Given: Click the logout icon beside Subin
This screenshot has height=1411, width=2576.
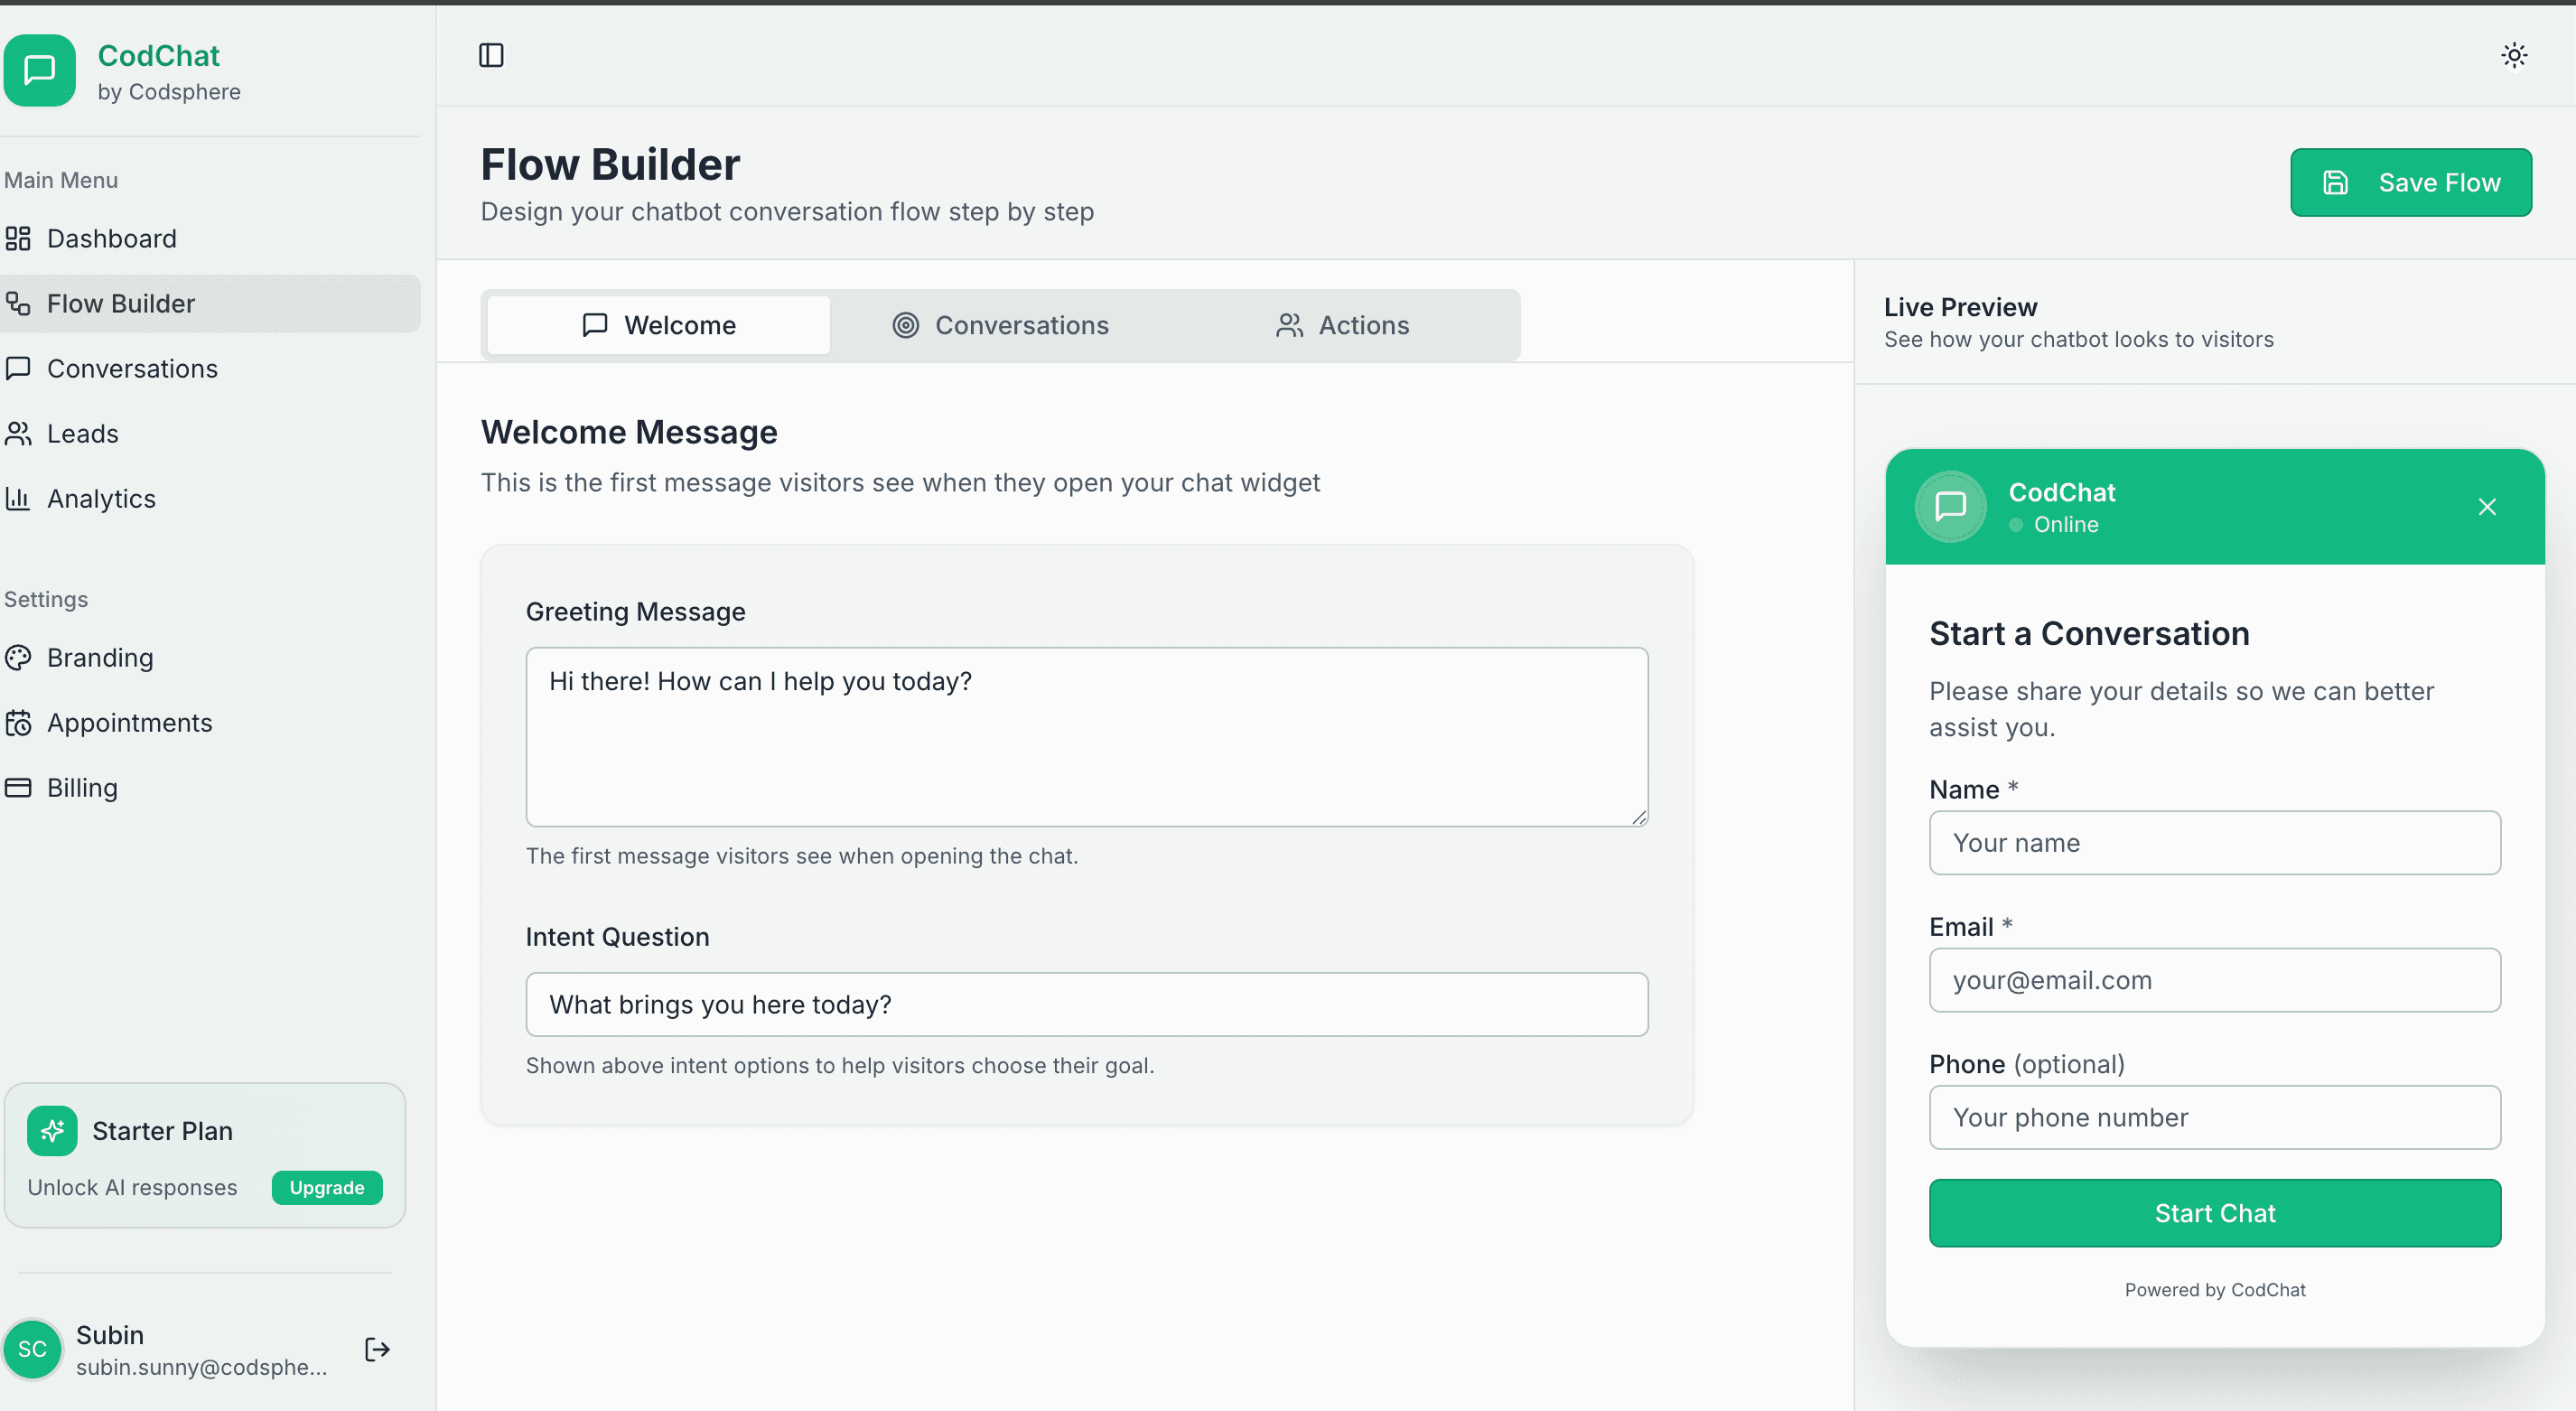Looking at the screenshot, I should point(377,1349).
